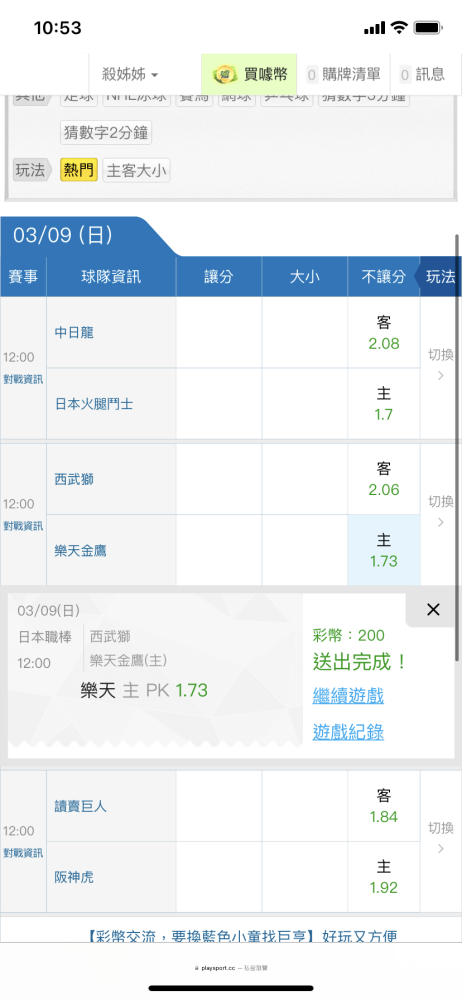Image resolution: width=462 pixels, height=1000 pixels.
Task: View 對戰資訊 for 中日龍 game
Action: coord(23,379)
